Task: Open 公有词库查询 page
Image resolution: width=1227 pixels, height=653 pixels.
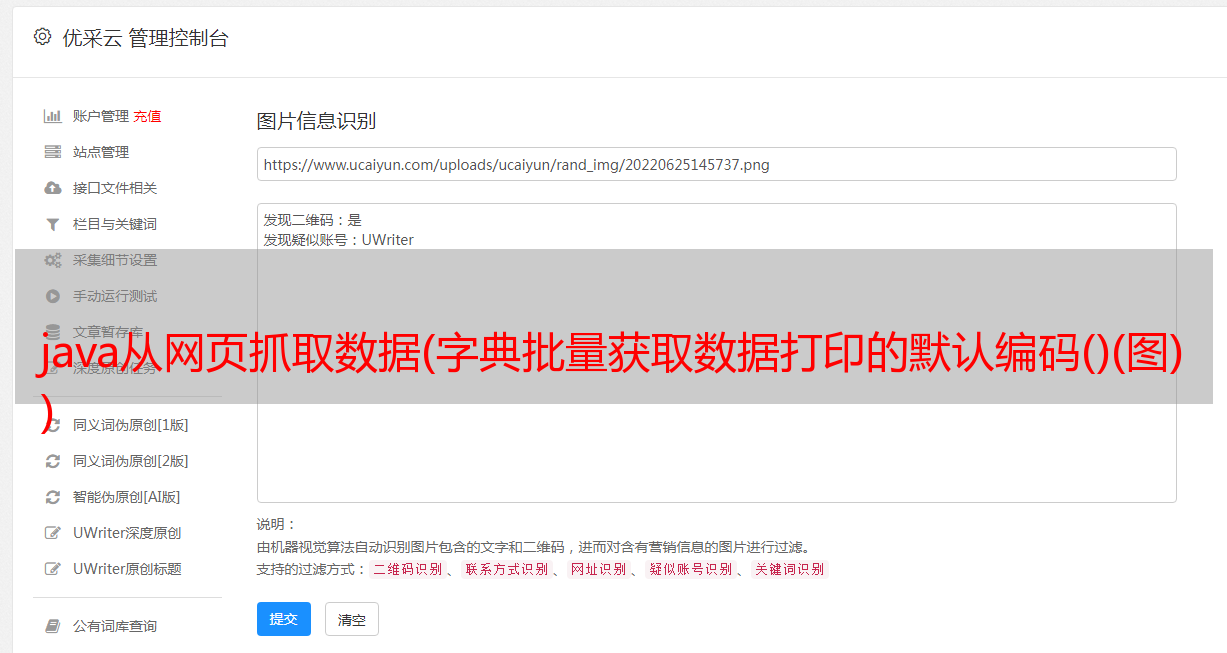Action: tap(115, 626)
